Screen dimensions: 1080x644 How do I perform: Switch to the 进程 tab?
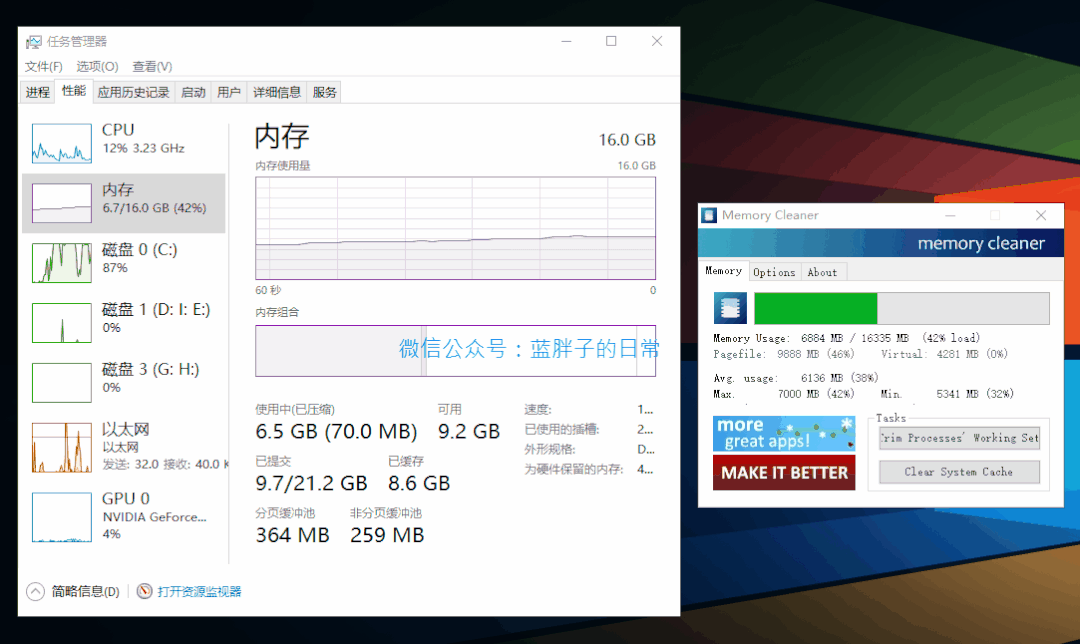(x=37, y=91)
